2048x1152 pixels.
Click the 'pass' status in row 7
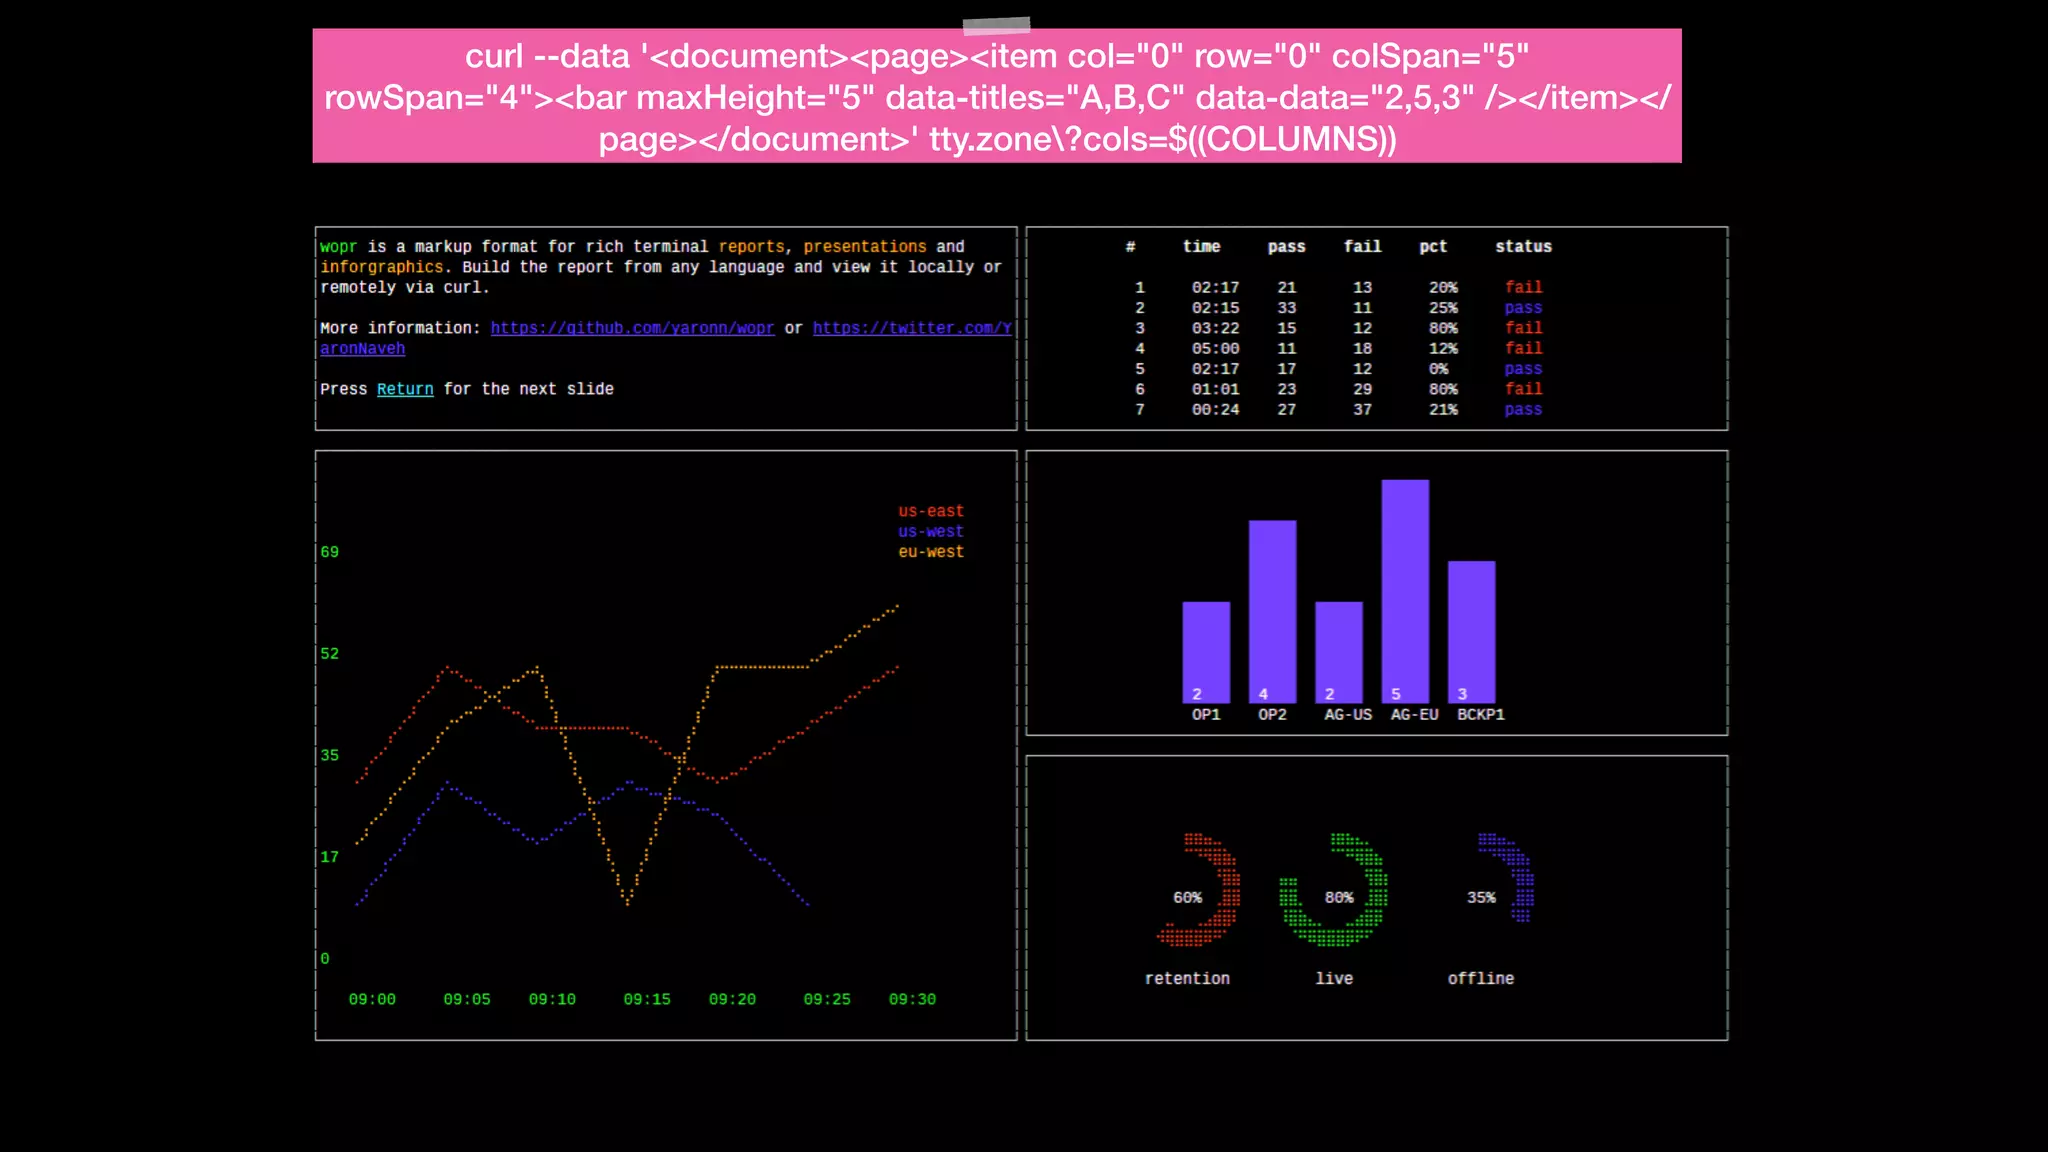click(1523, 410)
